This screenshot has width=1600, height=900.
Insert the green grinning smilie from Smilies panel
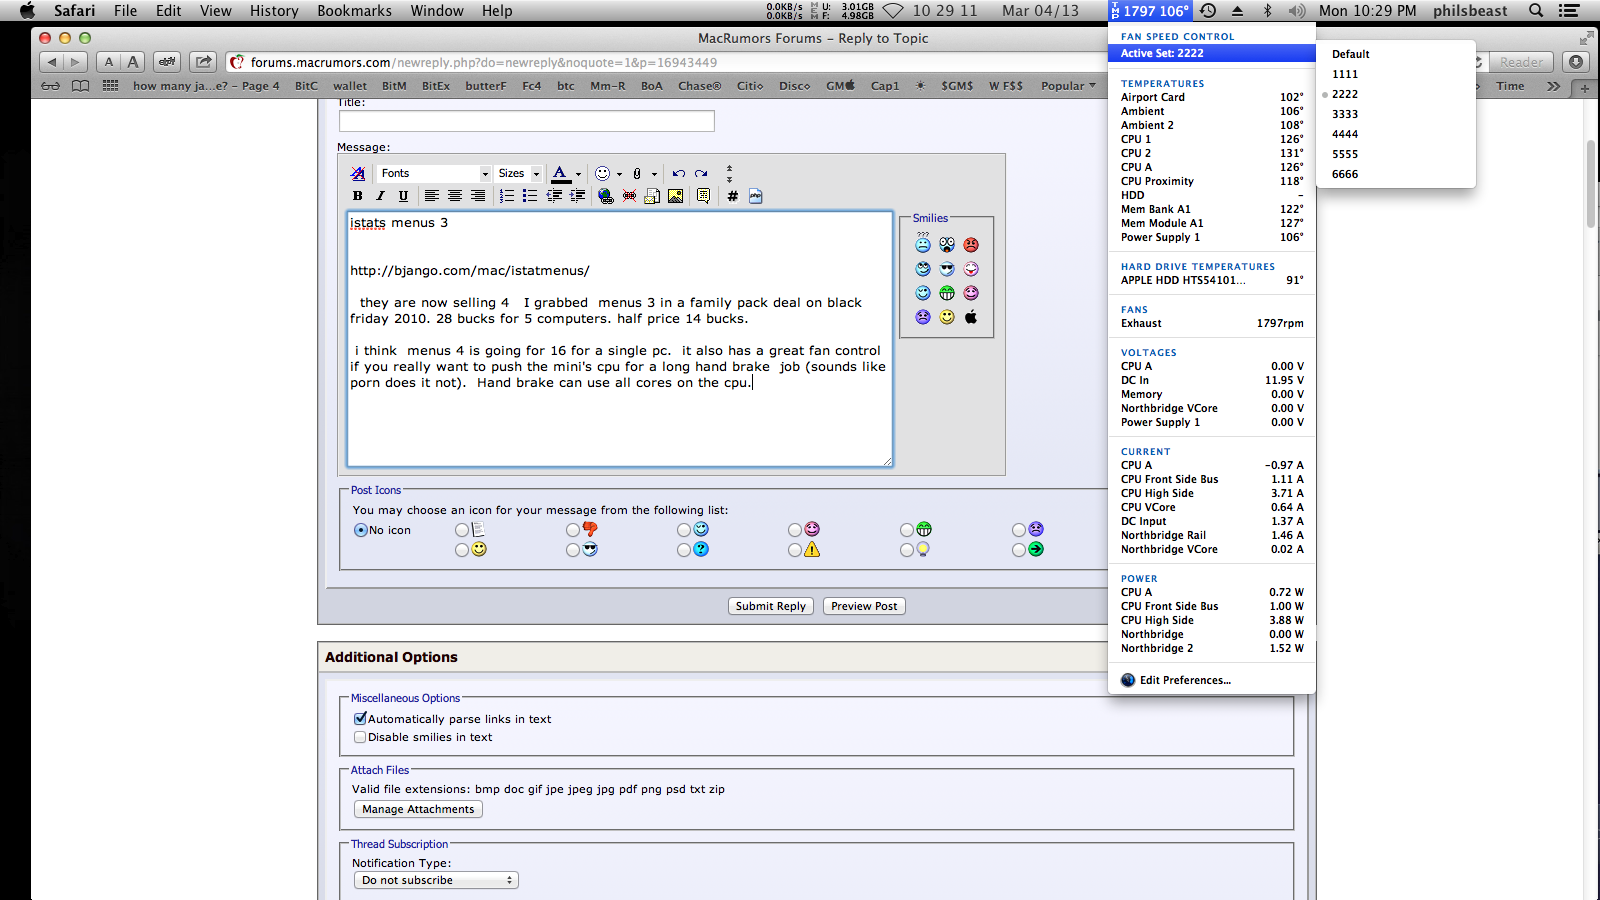[947, 293]
